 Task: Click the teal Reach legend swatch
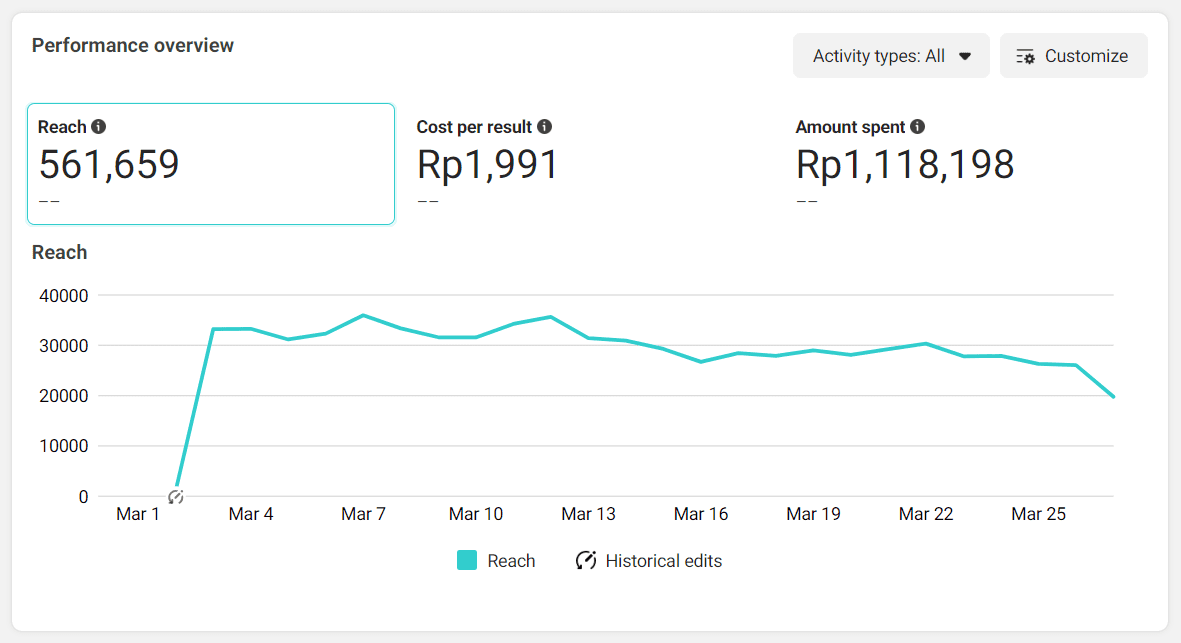pyautogui.click(x=467, y=561)
